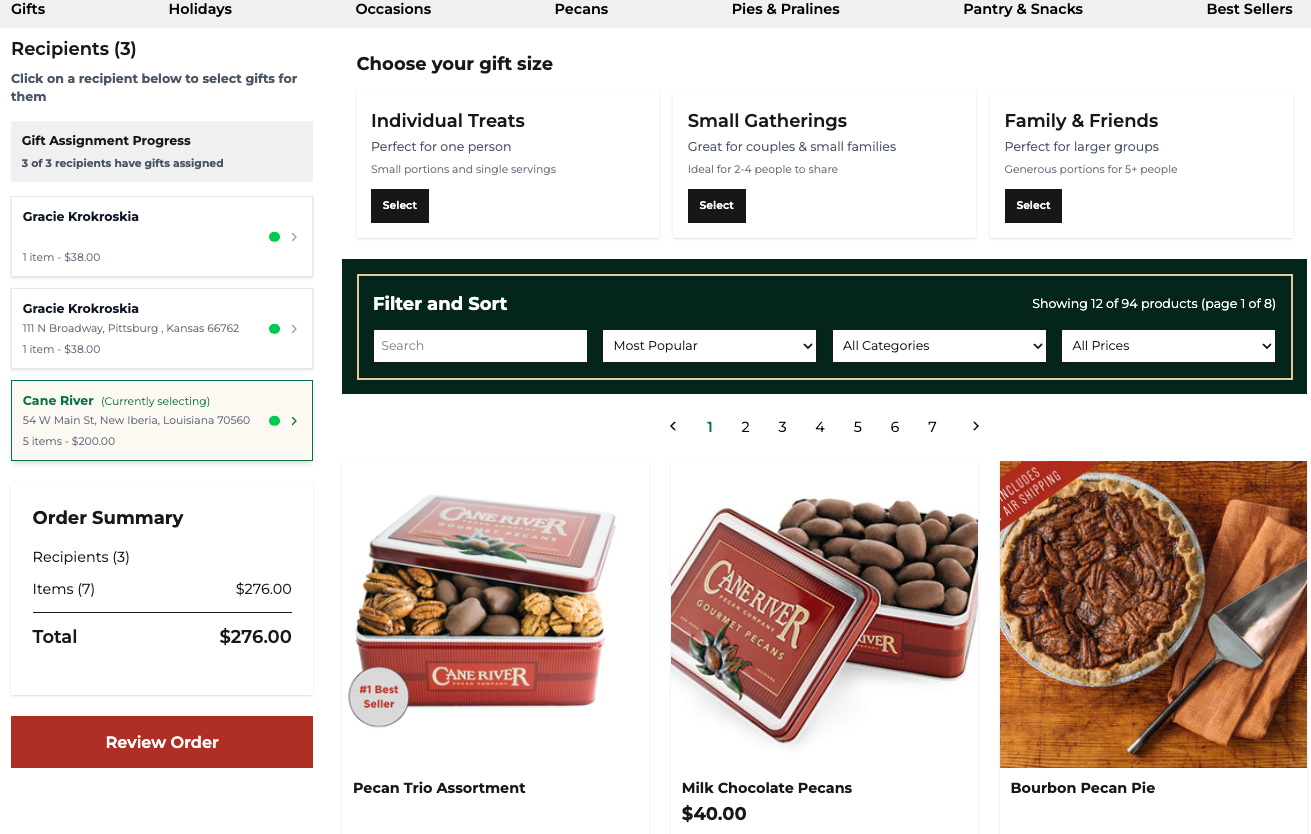
Task: Go to page 4 of products
Action: click(820, 427)
